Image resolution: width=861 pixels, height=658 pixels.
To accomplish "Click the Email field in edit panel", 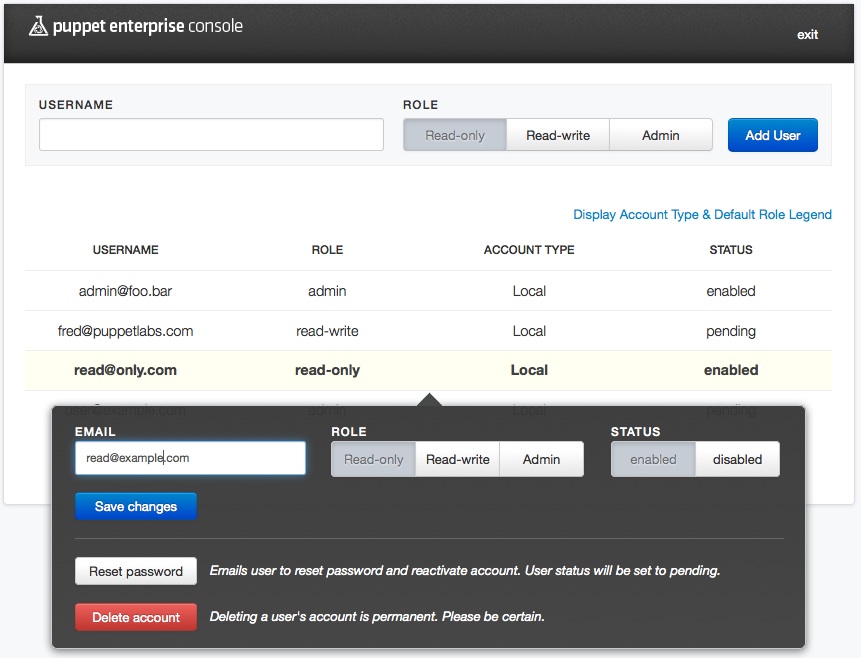I will [190, 458].
